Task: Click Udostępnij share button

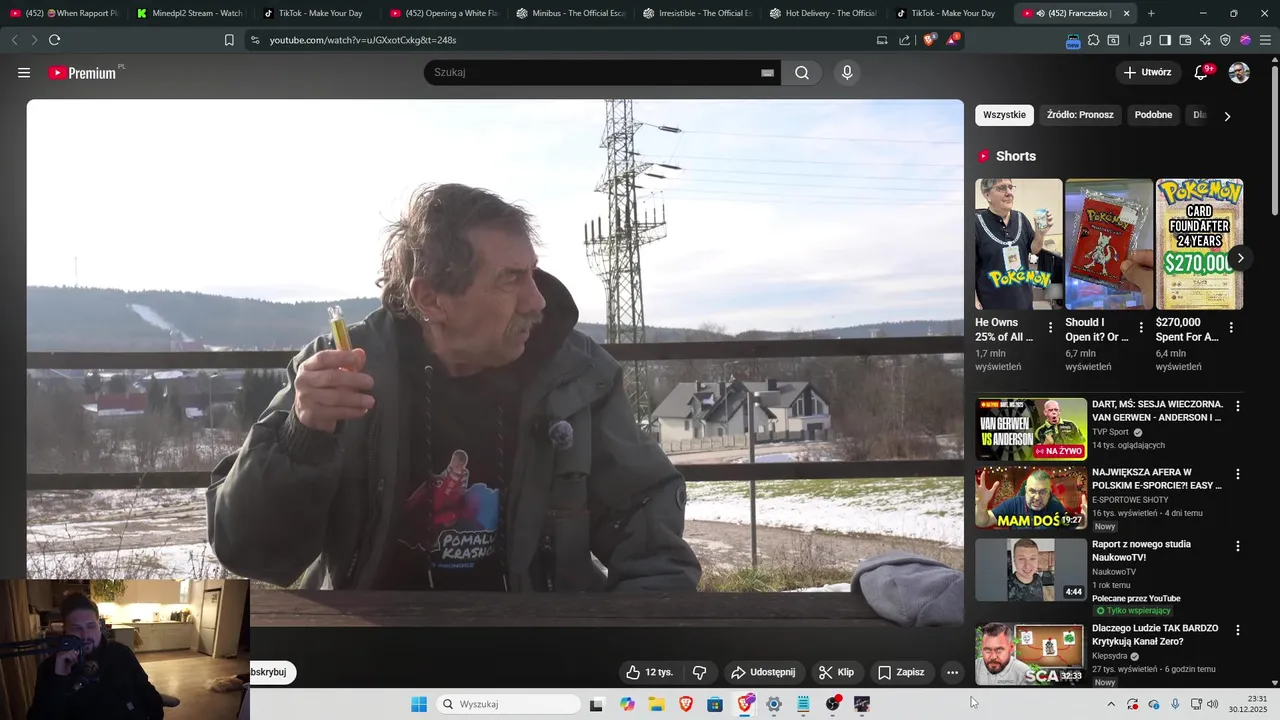Action: coord(763,672)
